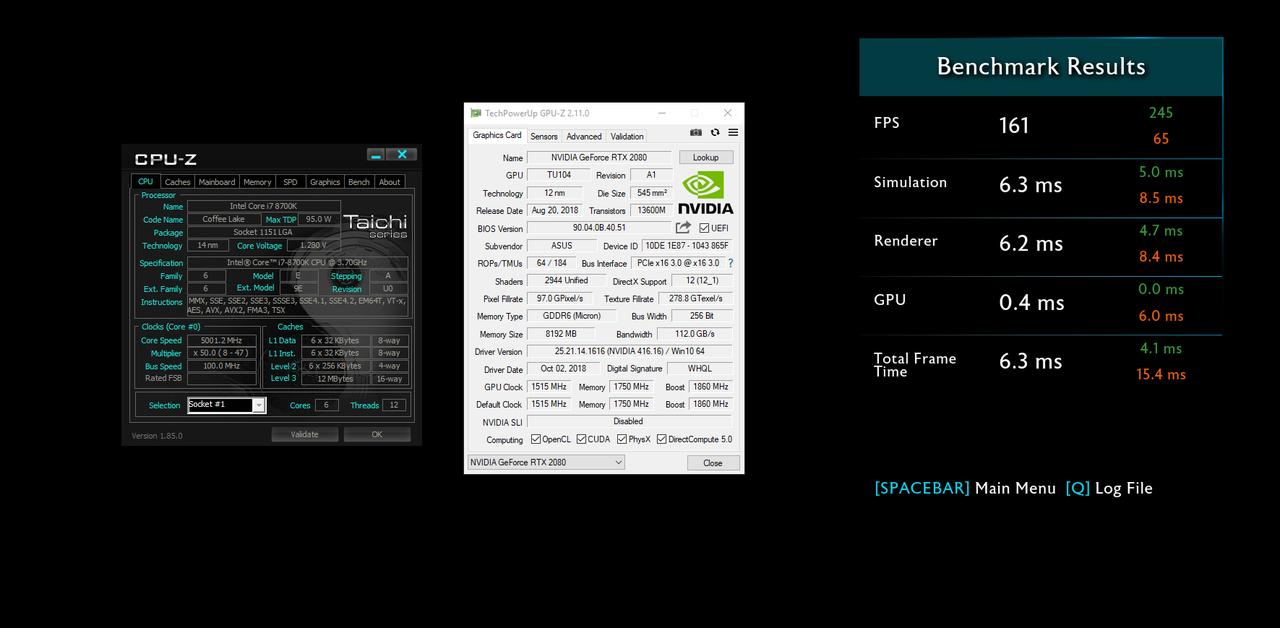The height and width of the screenshot is (628, 1280).
Task: Click the Threads count value 12
Action: coord(394,405)
